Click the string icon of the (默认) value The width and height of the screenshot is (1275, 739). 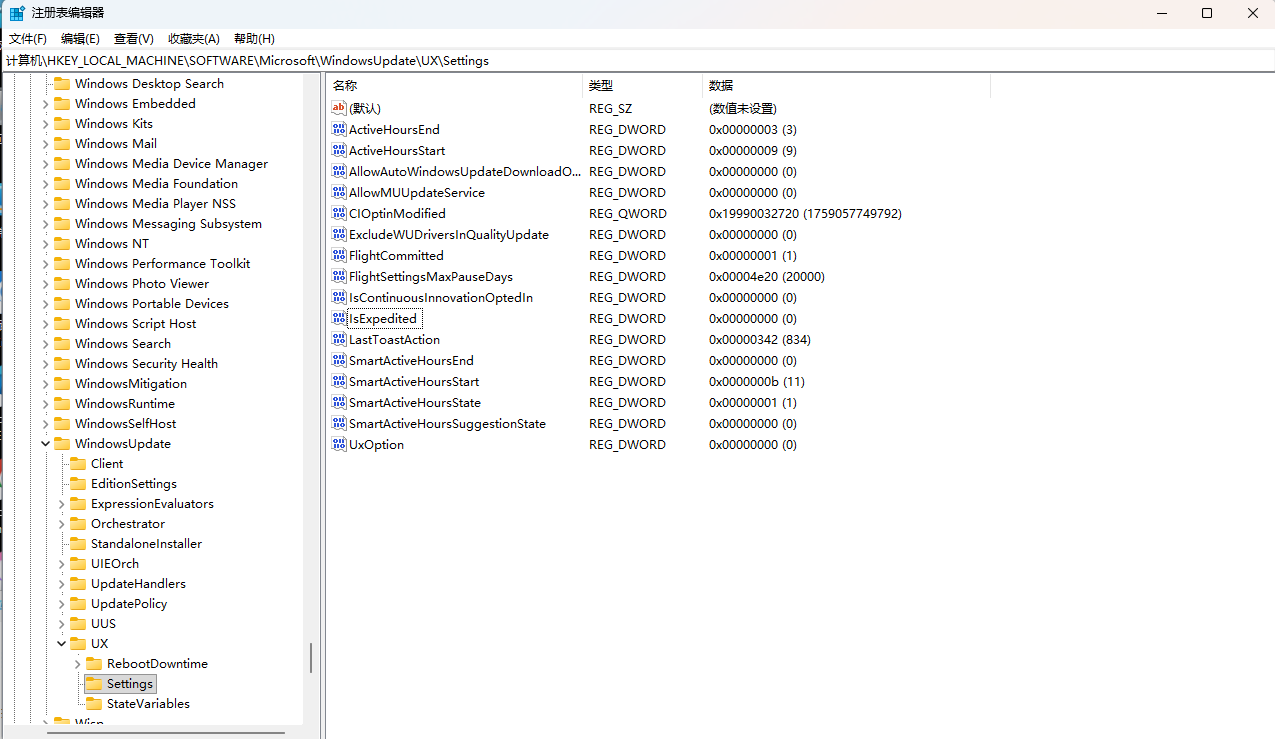(x=338, y=108)
